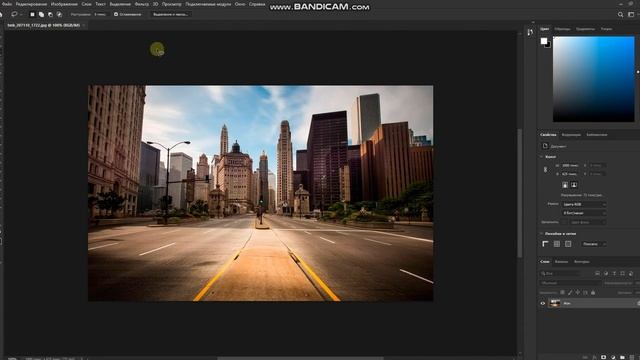Open the Выделение menu

click(x=120, y=4)
